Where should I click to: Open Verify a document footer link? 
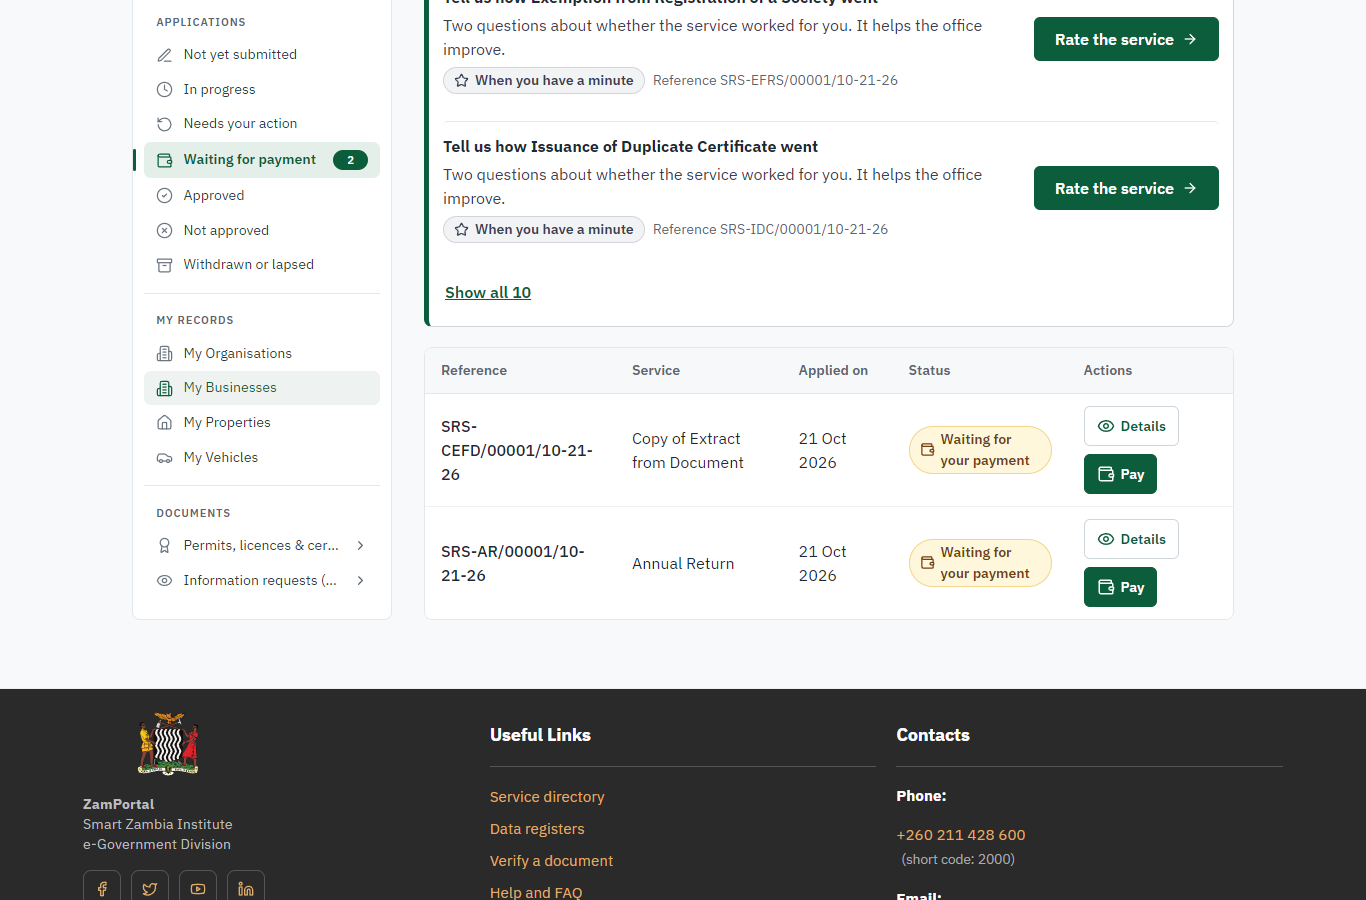pos(551,861)
